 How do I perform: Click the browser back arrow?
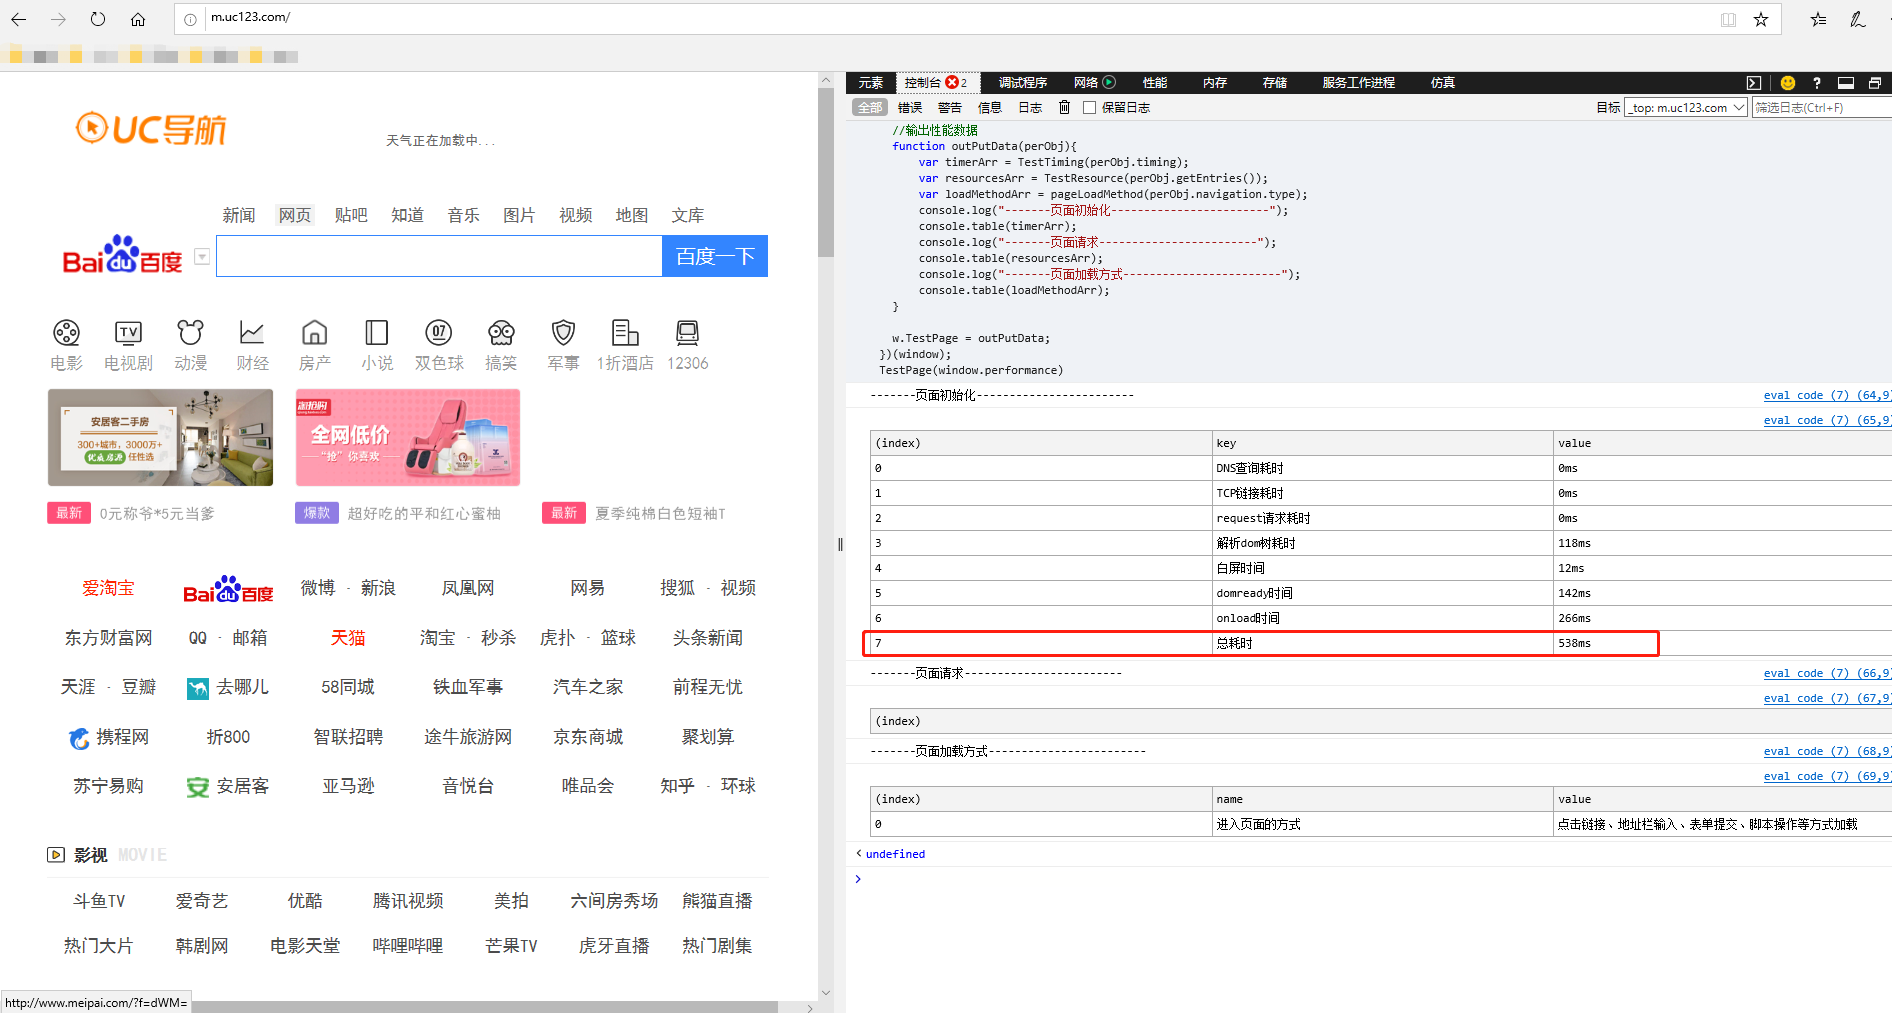[x=19, y=19]
